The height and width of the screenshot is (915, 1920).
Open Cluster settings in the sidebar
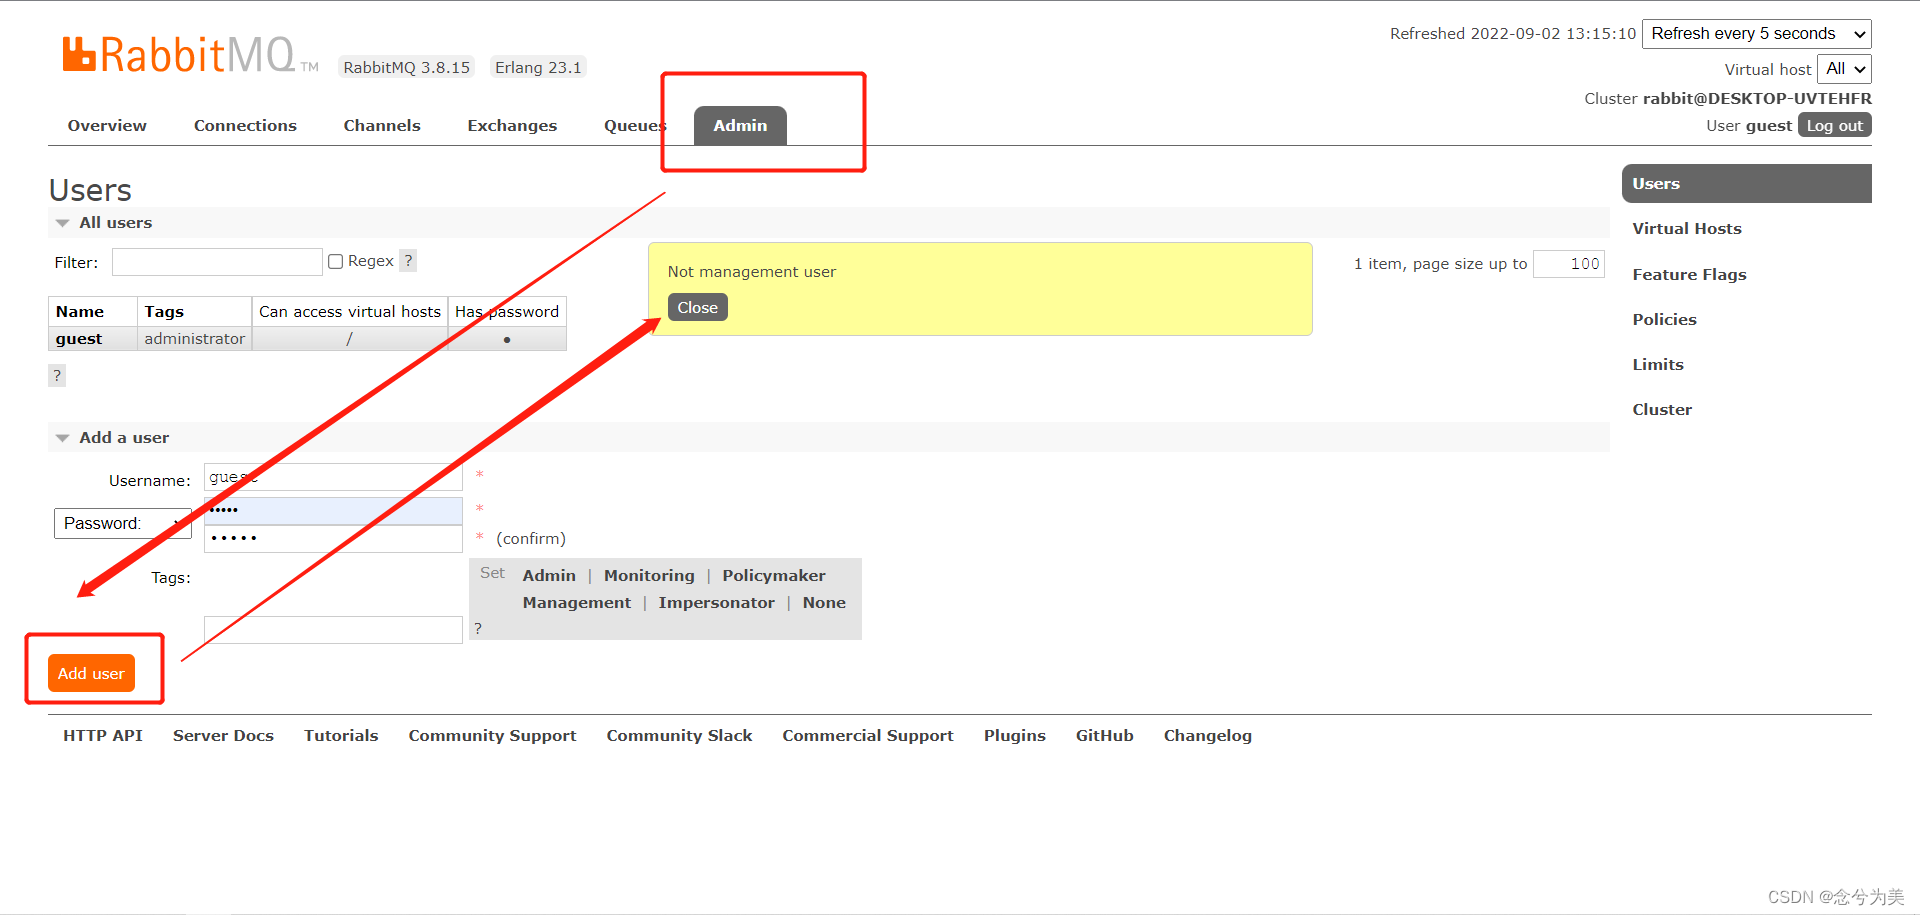point(1662,408)
